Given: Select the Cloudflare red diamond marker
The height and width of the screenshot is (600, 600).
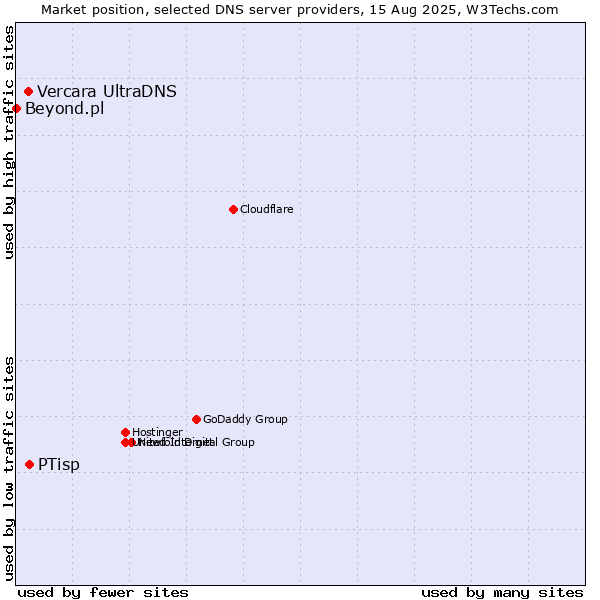Looking at the screenshot, I should coord(233,209).
